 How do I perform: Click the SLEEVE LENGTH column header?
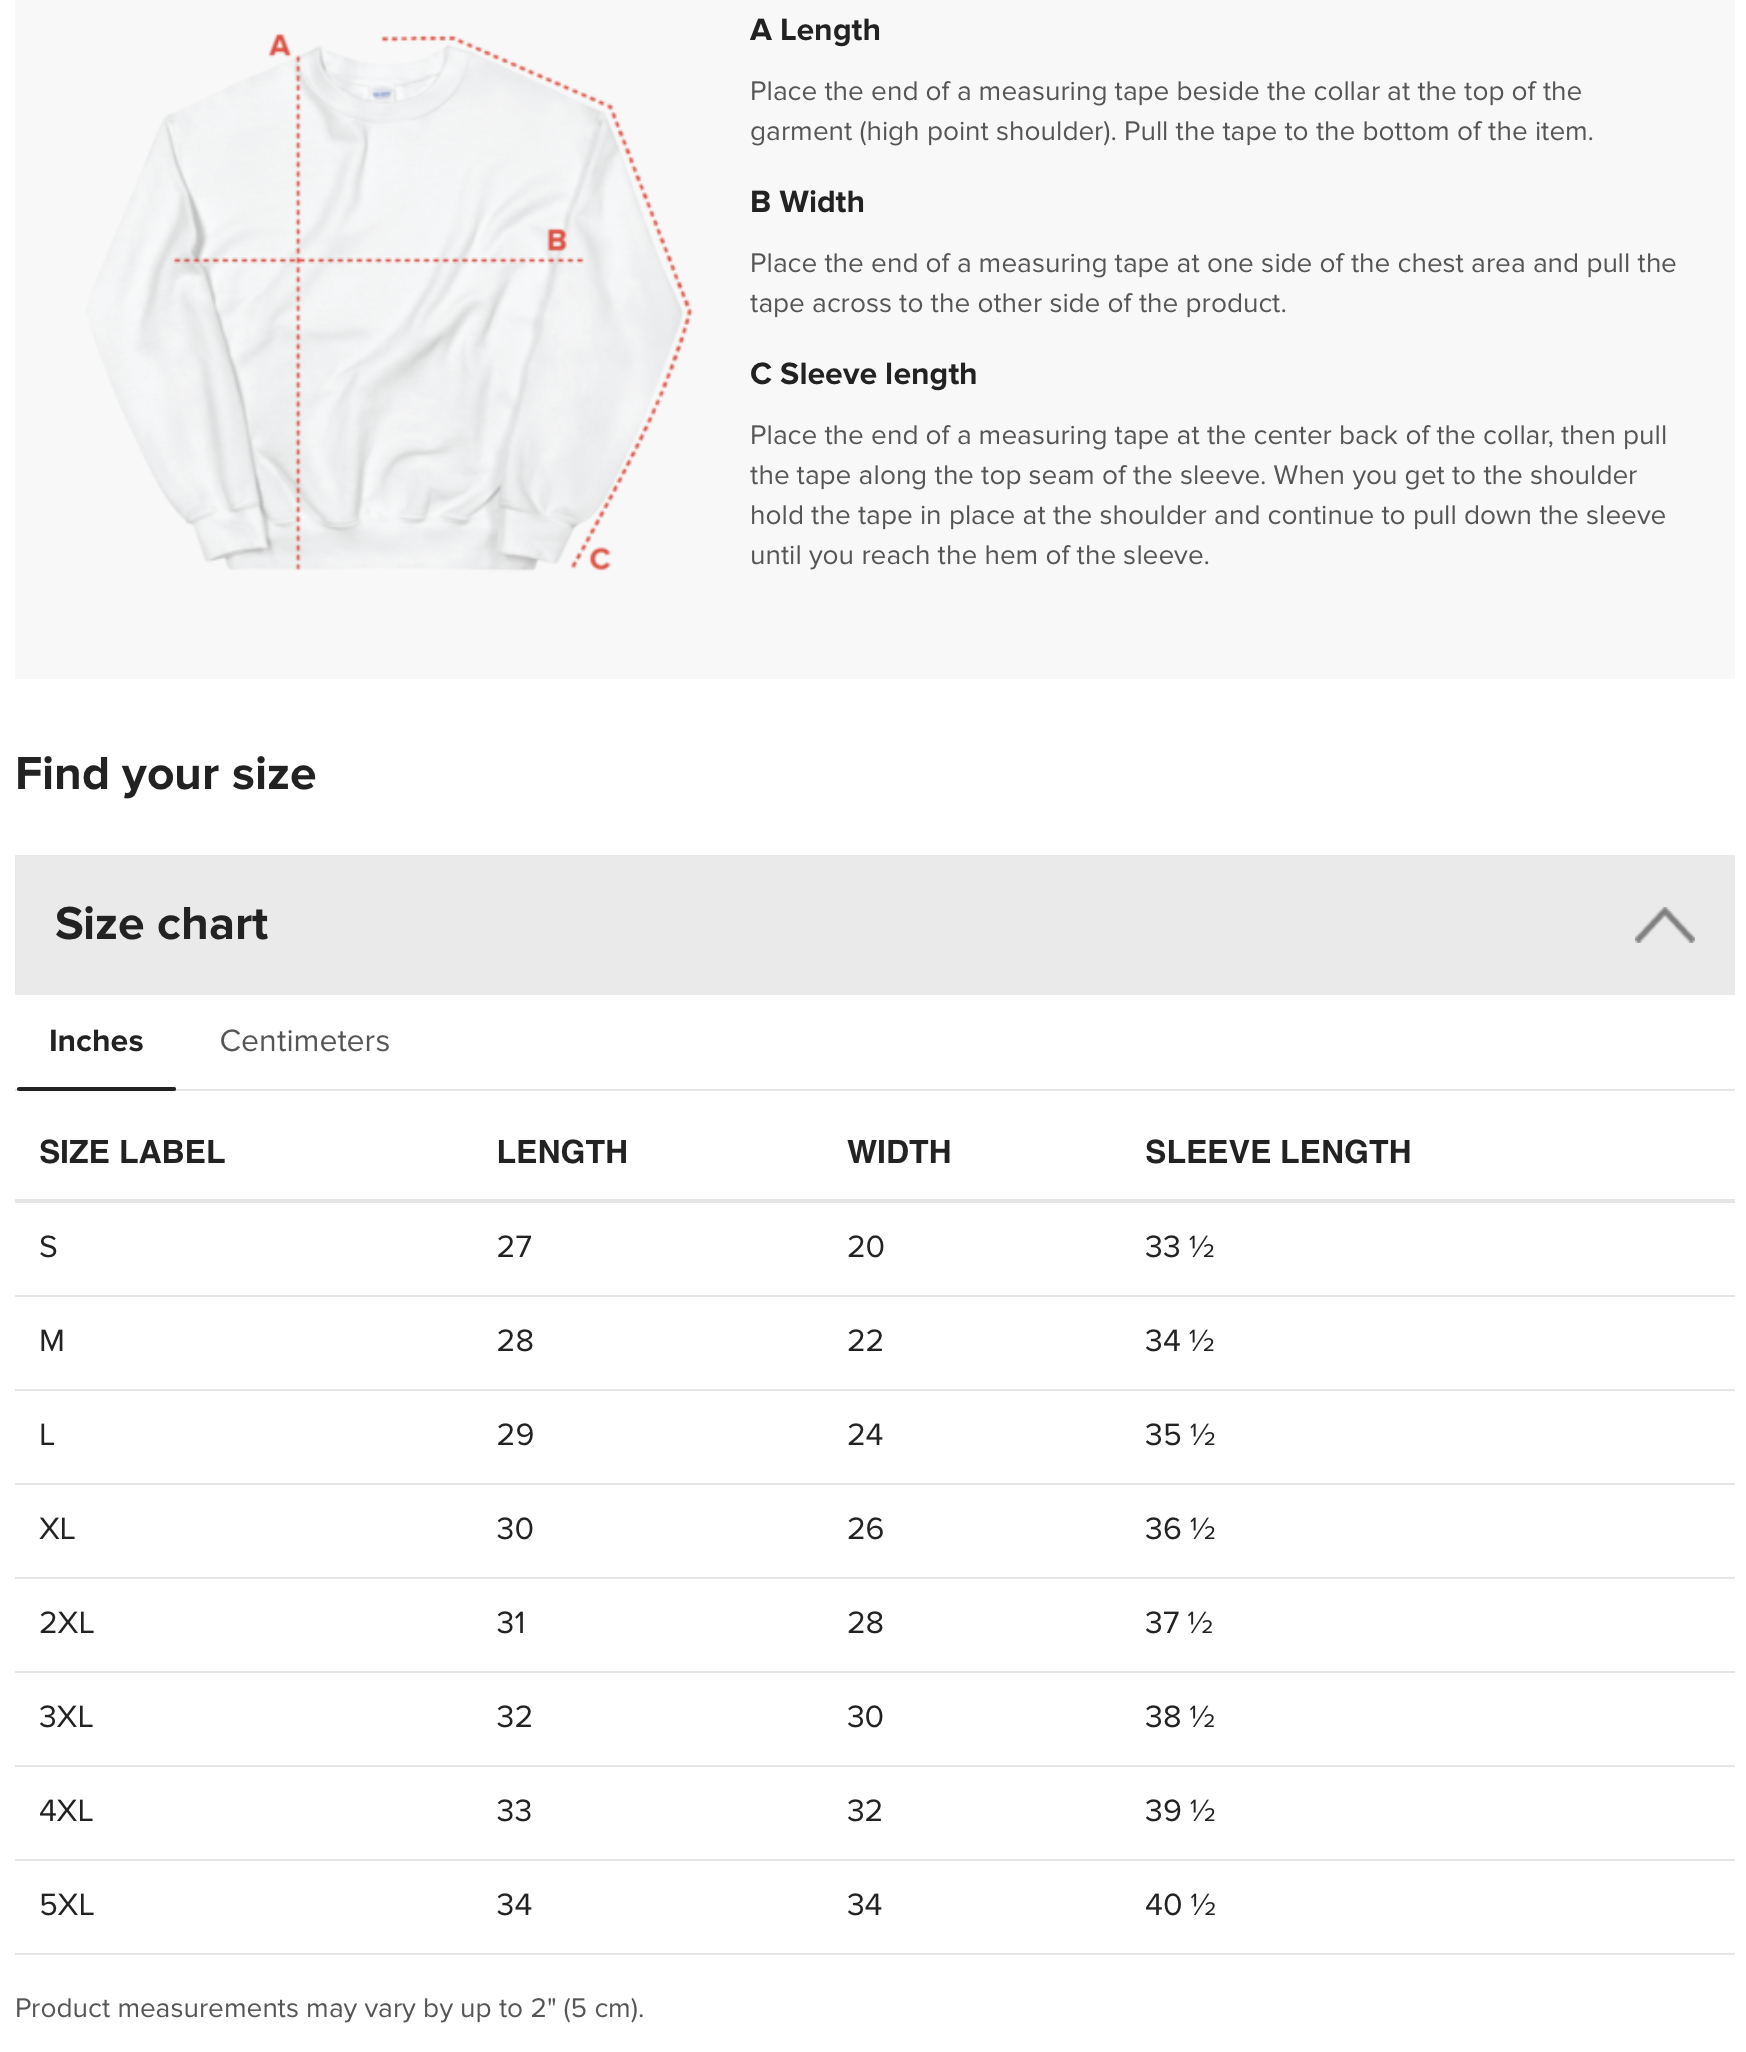[x=1278, y=1152]
